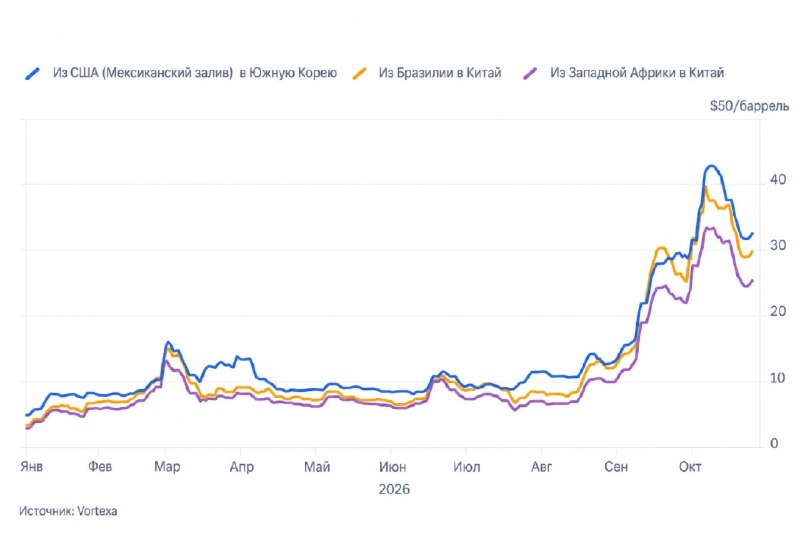The height and width of the screenshot is (533, 800).
Task: Click the $50/баррель axis label
Action: pyautogui.click(x=749, y=106)
